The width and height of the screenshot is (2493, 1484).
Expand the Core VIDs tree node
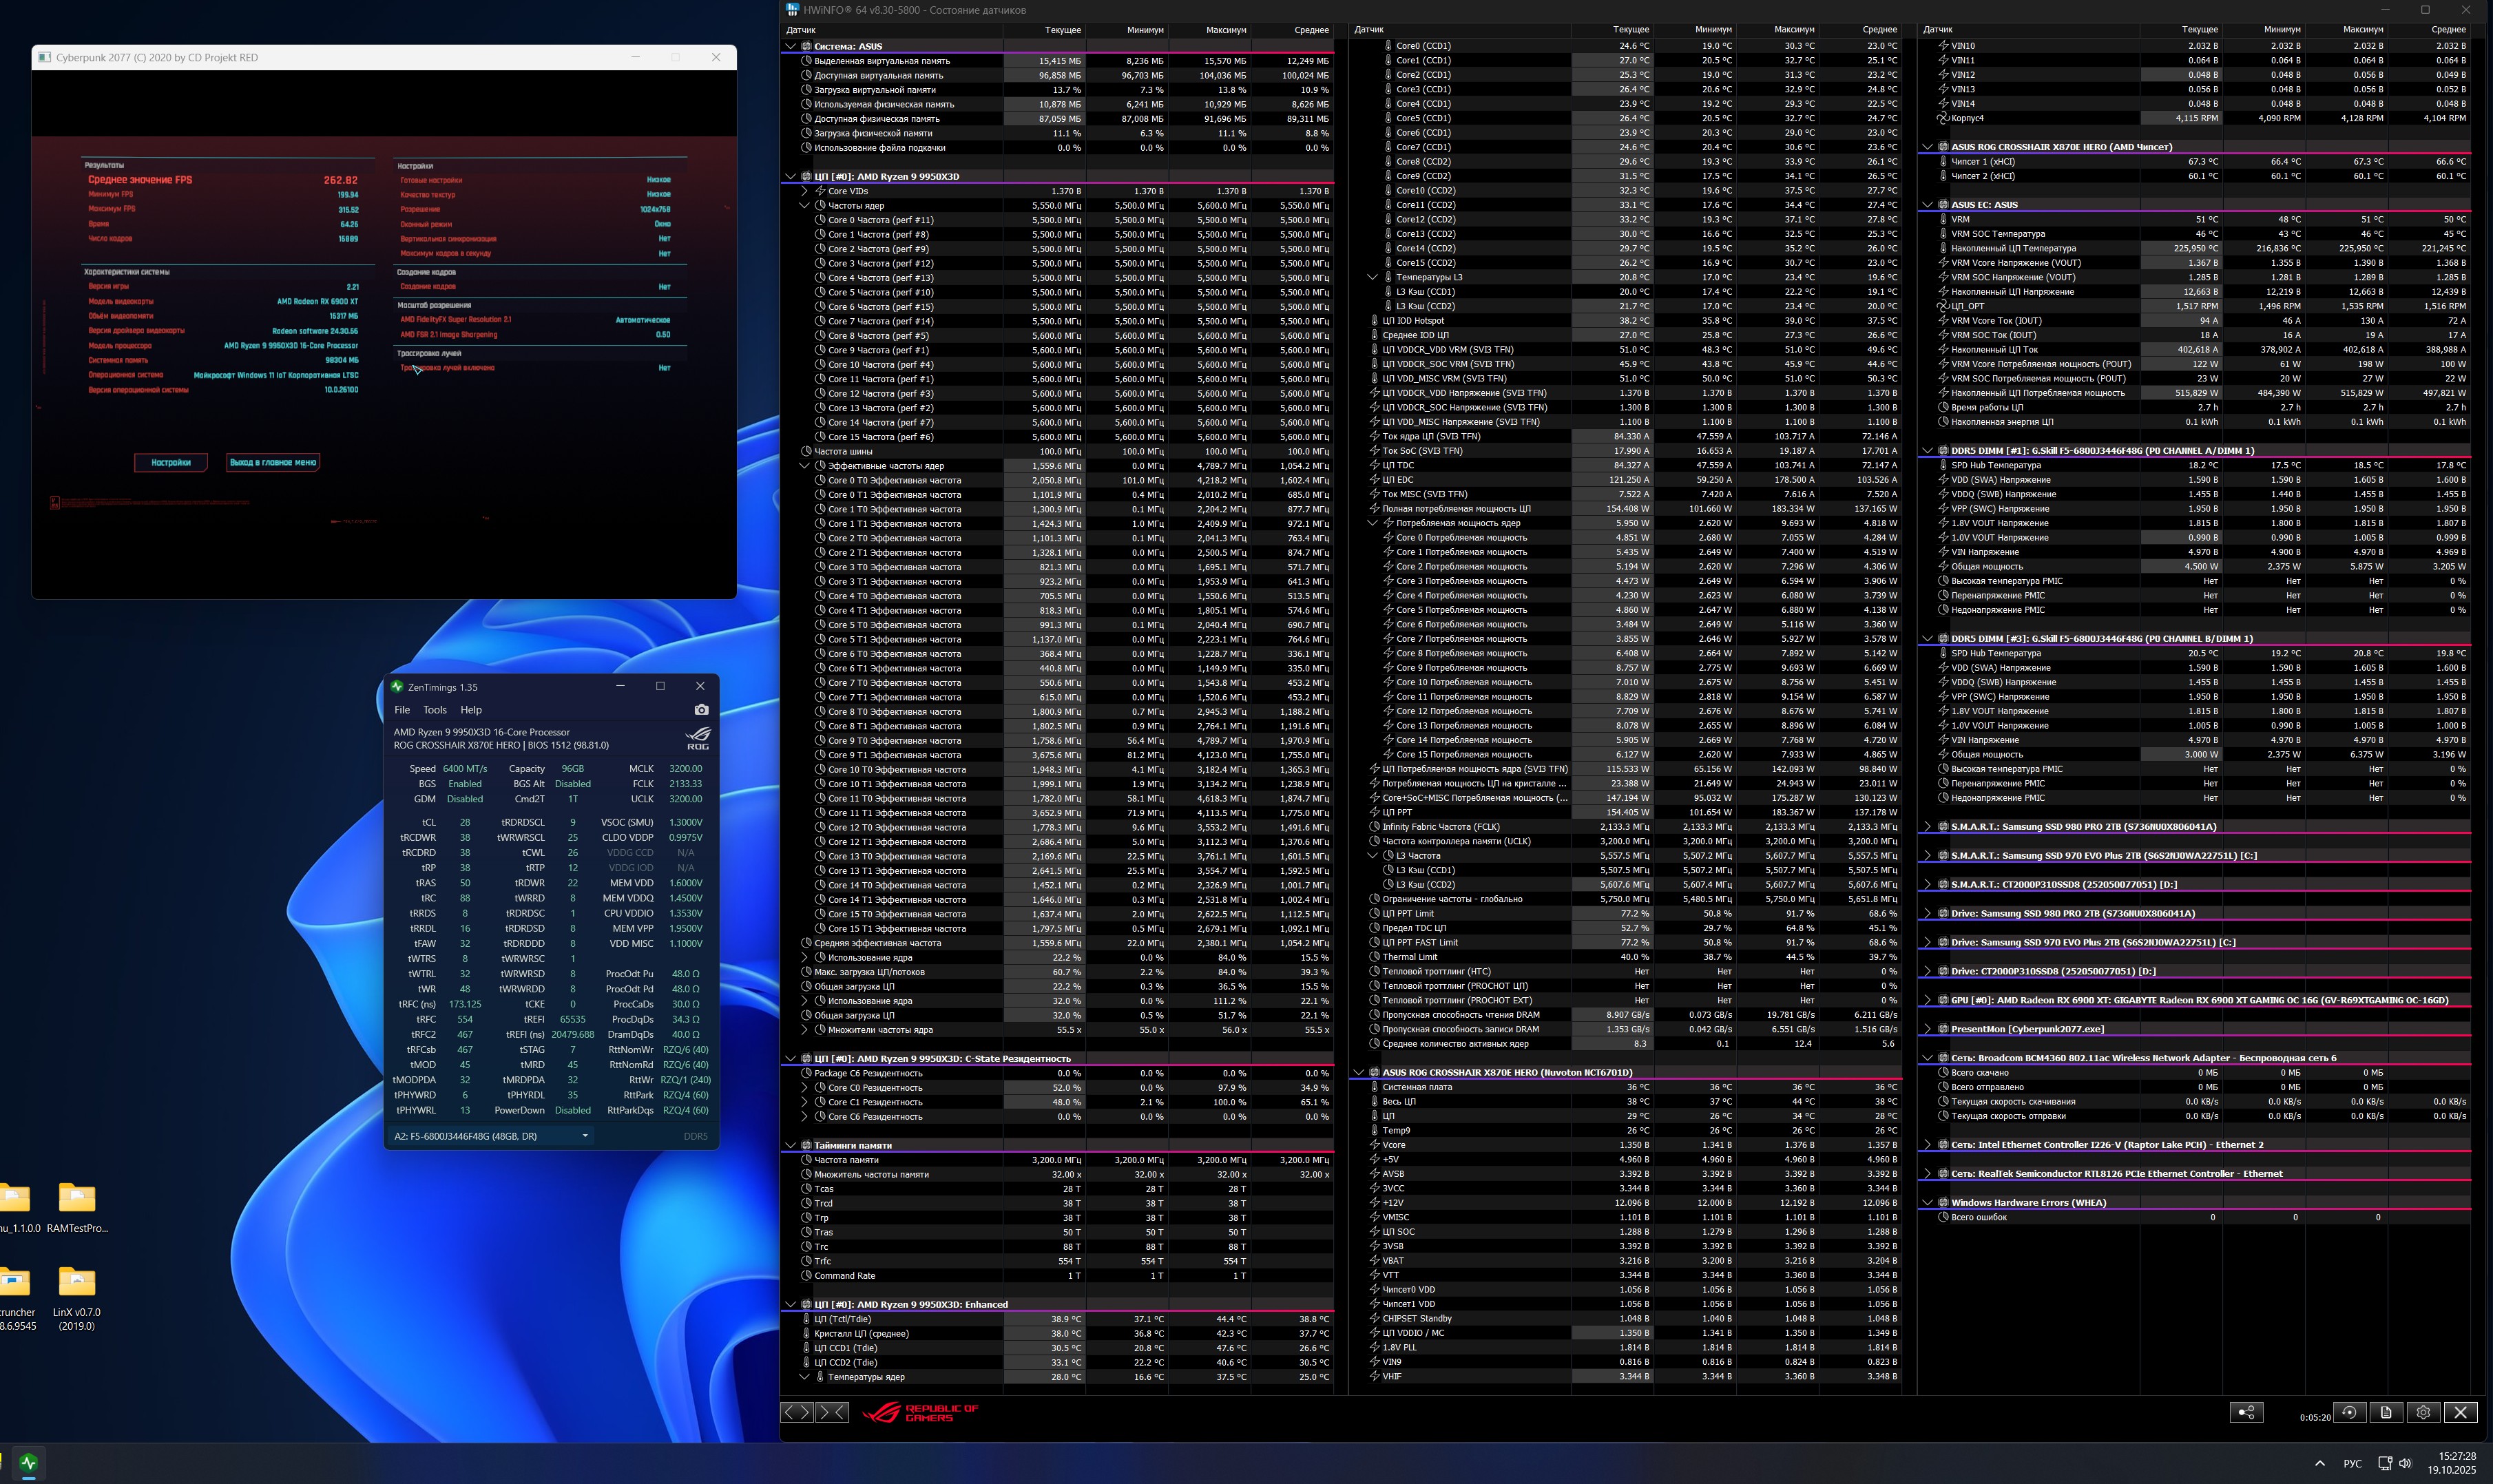[805, 191]
